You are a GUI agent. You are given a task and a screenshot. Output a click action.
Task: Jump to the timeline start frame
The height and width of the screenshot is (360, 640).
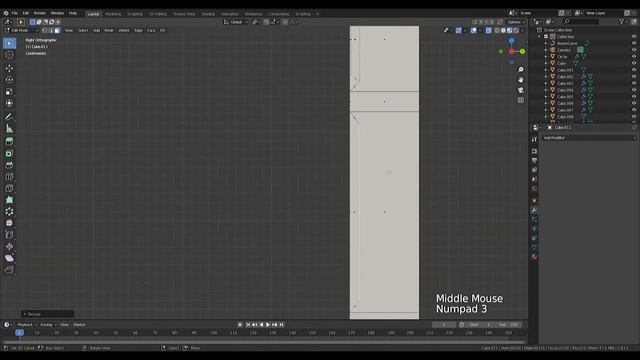(x=248, y=325)
